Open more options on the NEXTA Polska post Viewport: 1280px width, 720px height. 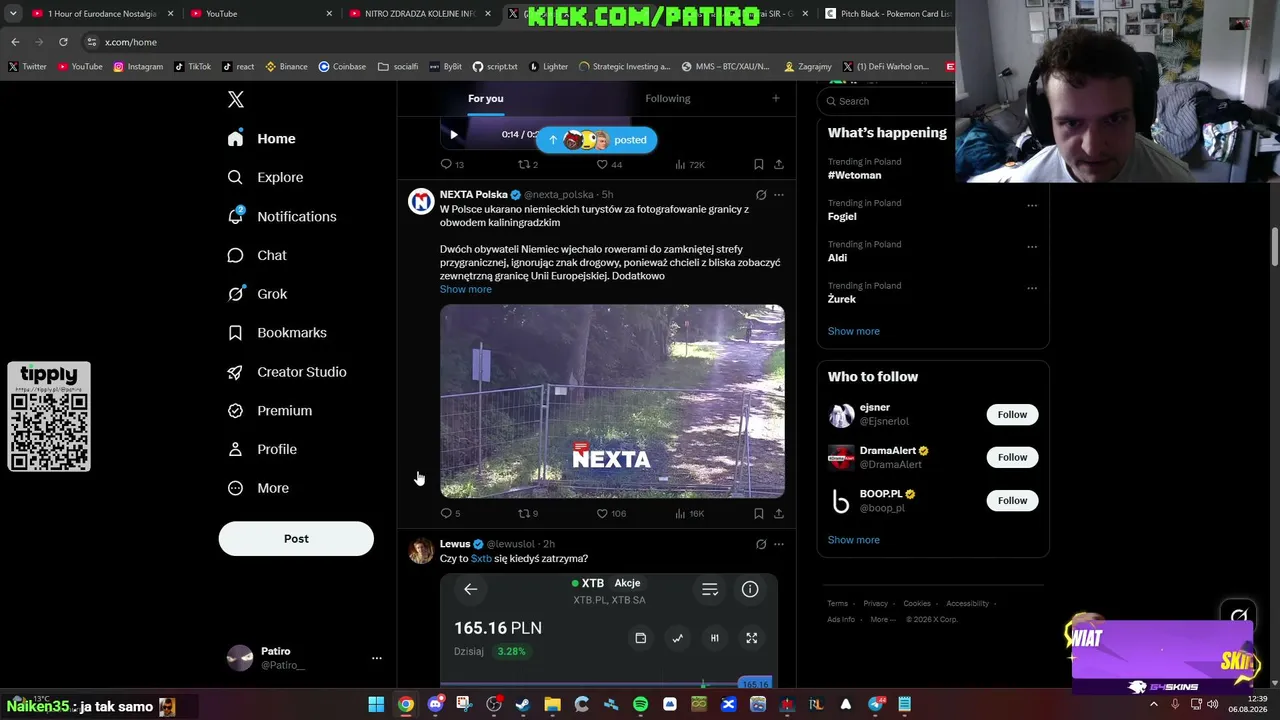[x=779, y=194]
